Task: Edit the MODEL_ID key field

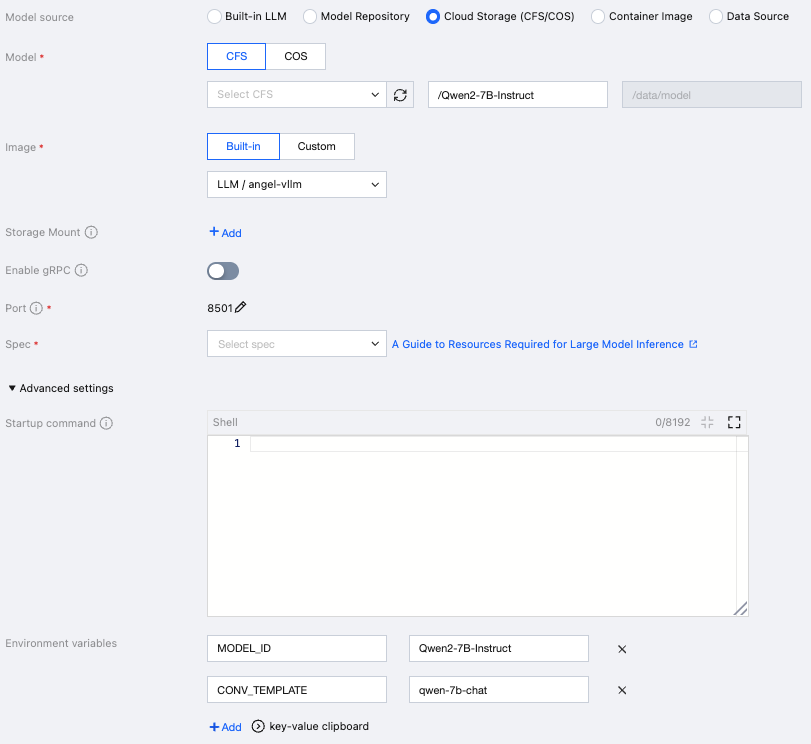Action: (297, 648)
